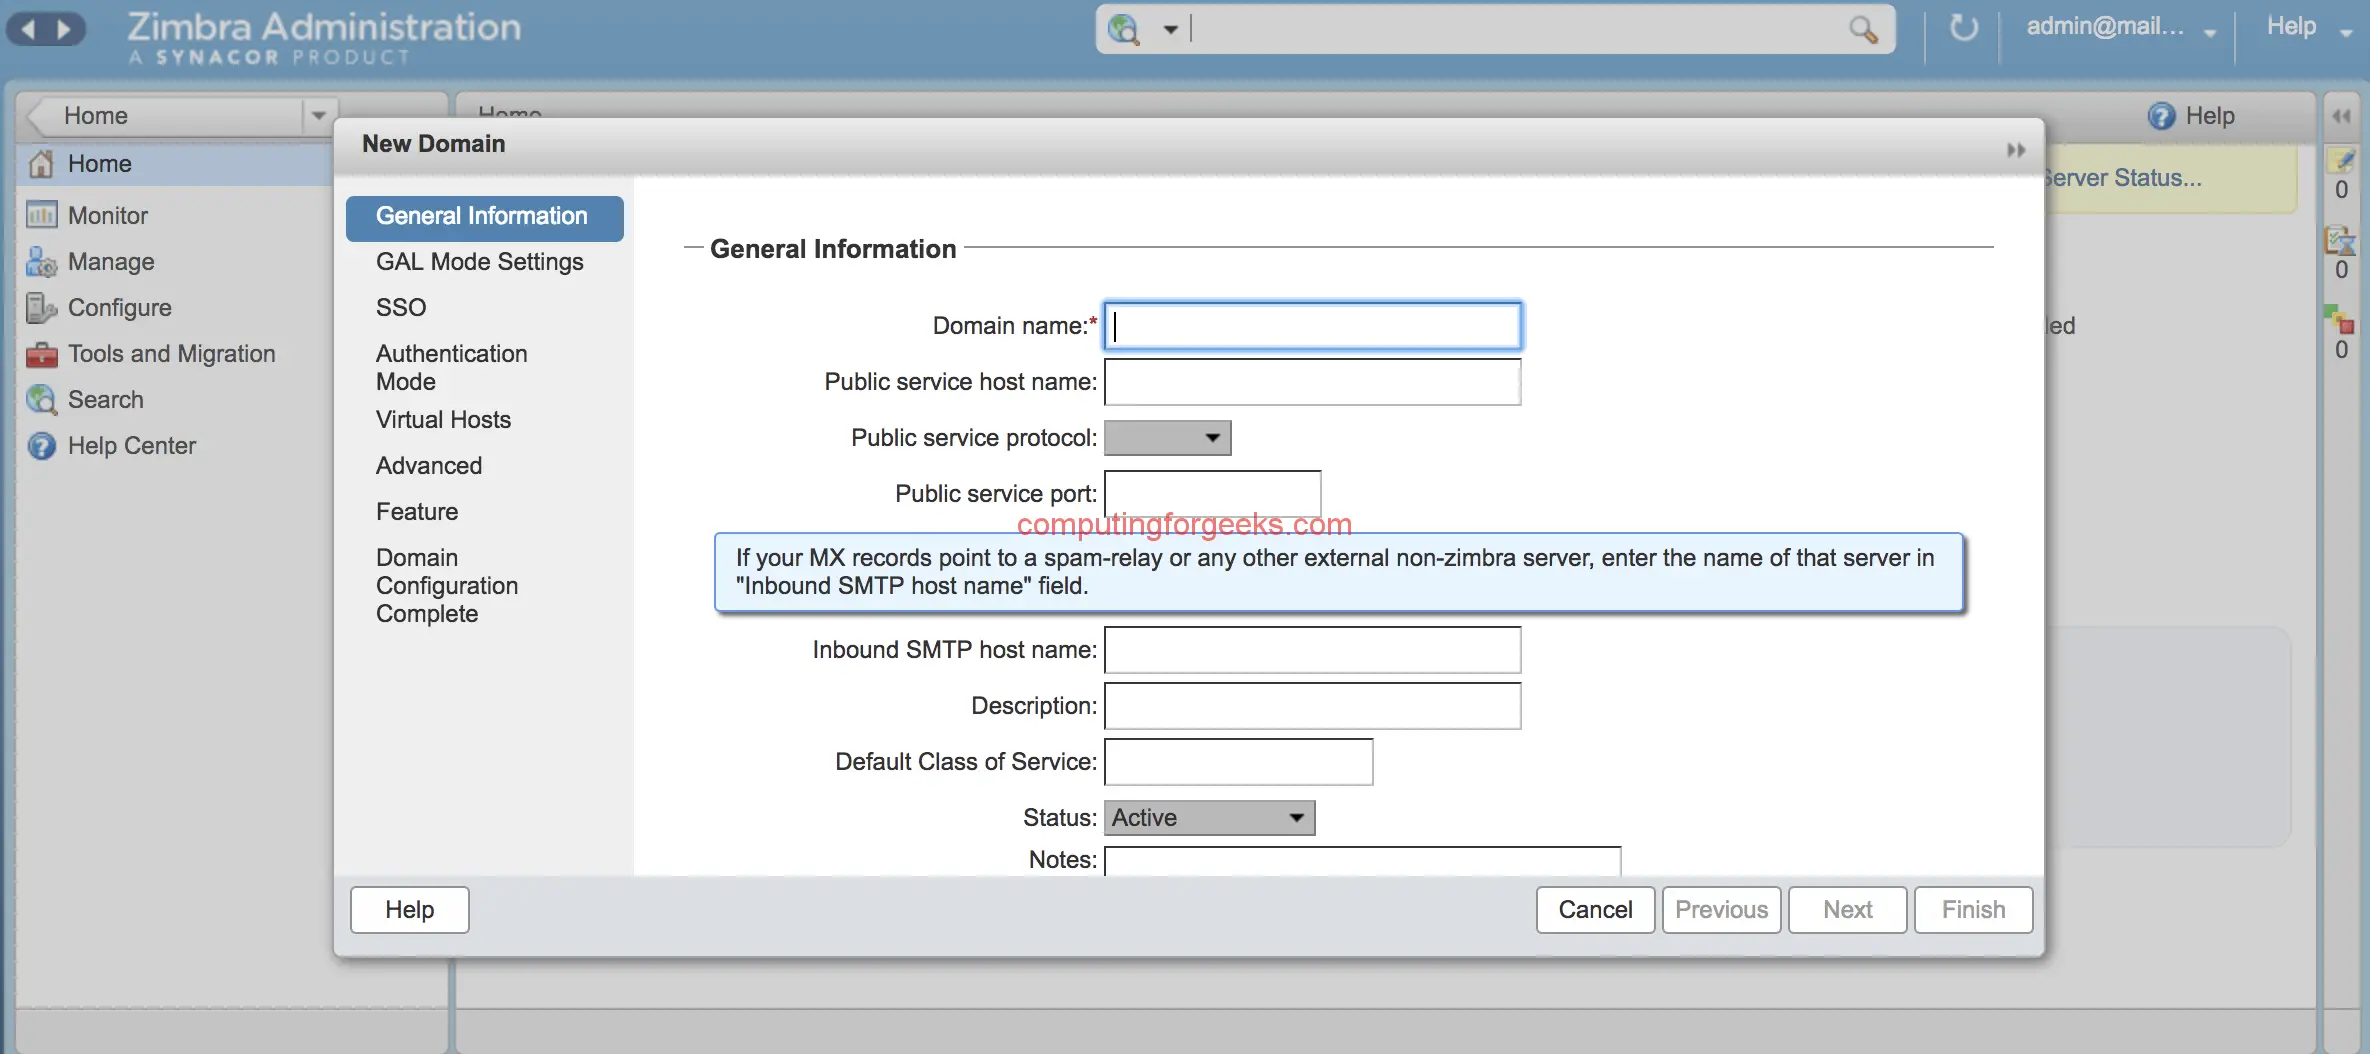2370x1054 pixels.
Task: Click the dialog's double-arrow expand icon
Action: pos(2016,150)
